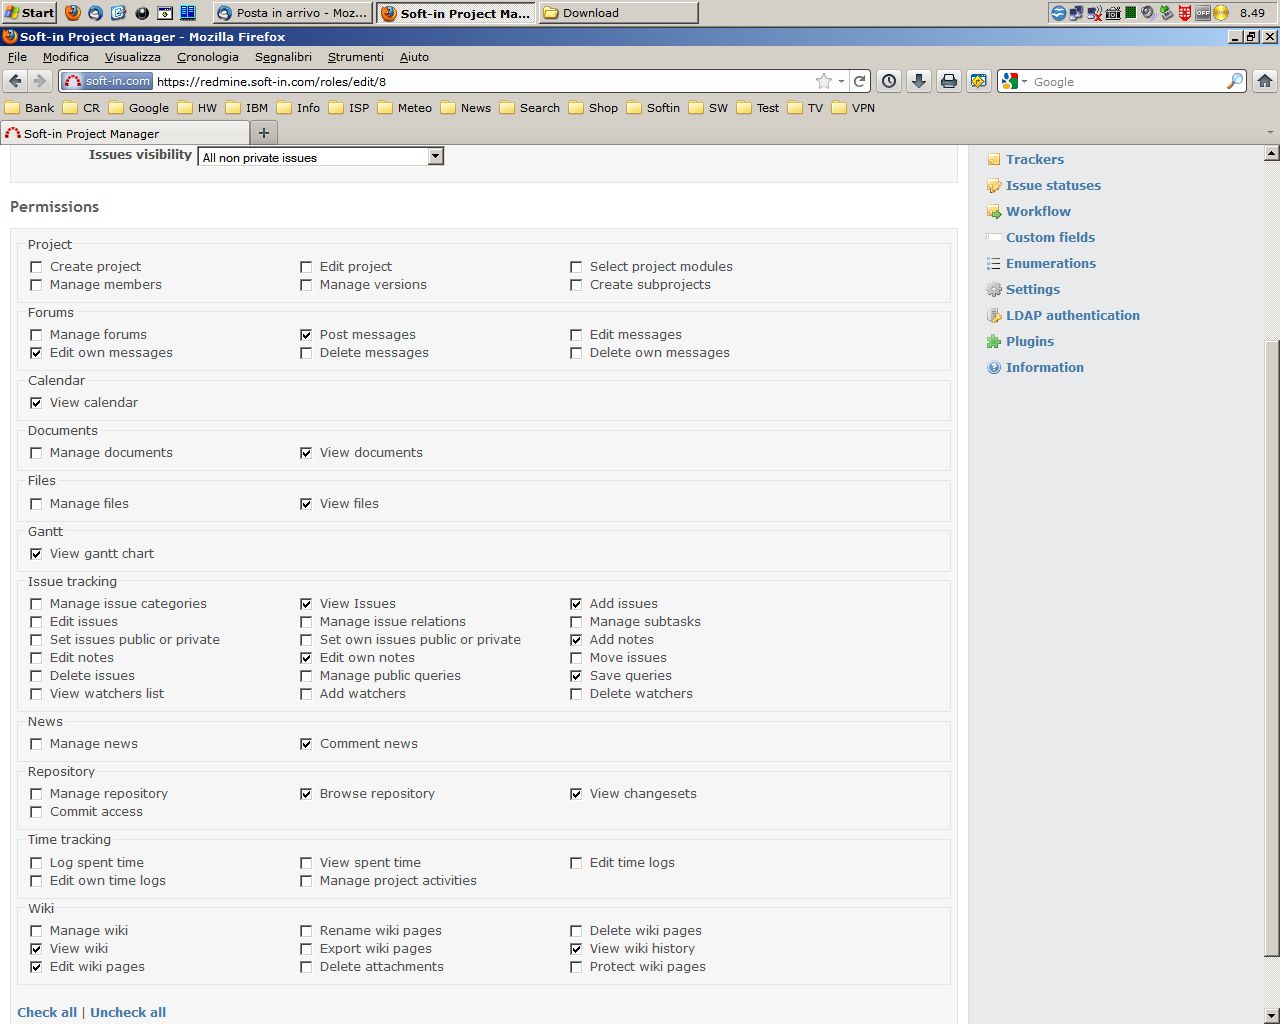The height and width of the screenshot is (1024, 1280).
Task: Uncheck Browse repository permission
Action: tap(306, 794)
